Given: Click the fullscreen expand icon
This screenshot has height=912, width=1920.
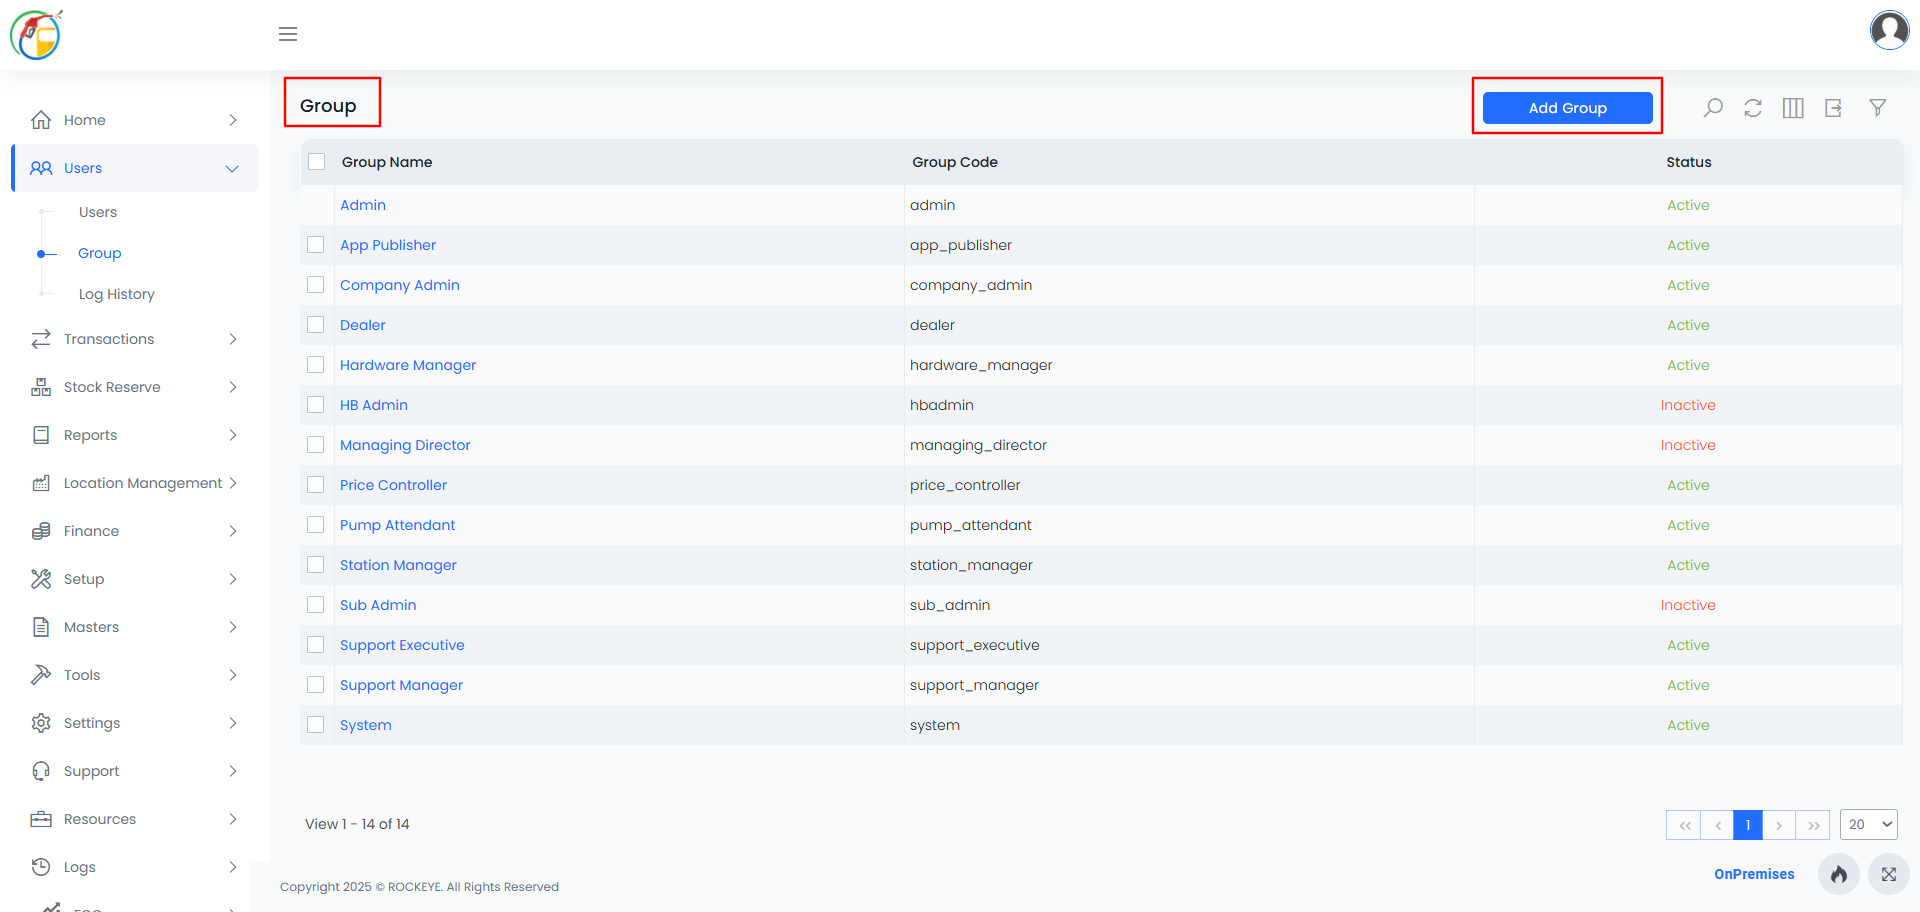Looking at the screenshot, I should pos(1889,874).
